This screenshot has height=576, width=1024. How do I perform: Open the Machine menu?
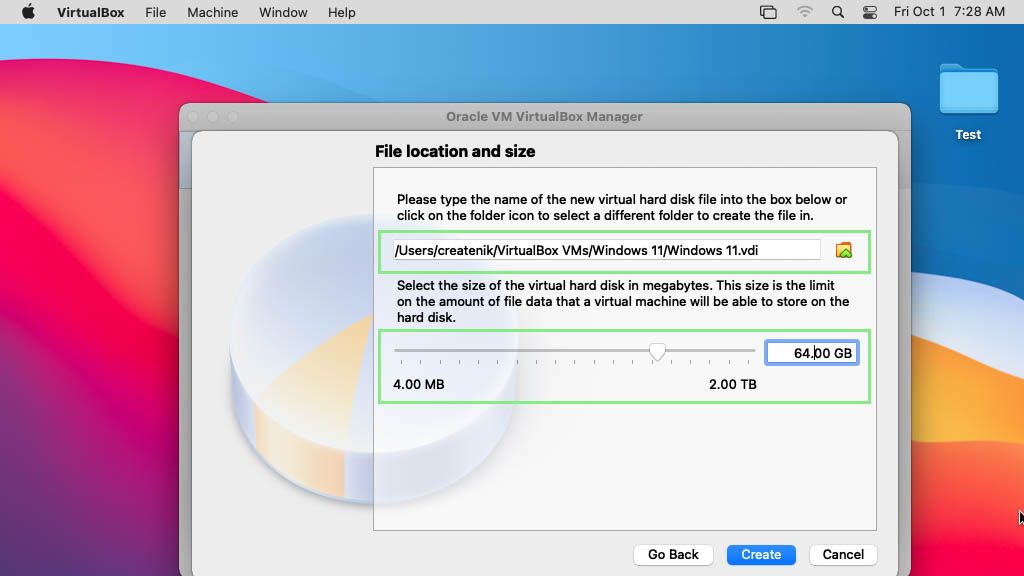click(212, 12)
